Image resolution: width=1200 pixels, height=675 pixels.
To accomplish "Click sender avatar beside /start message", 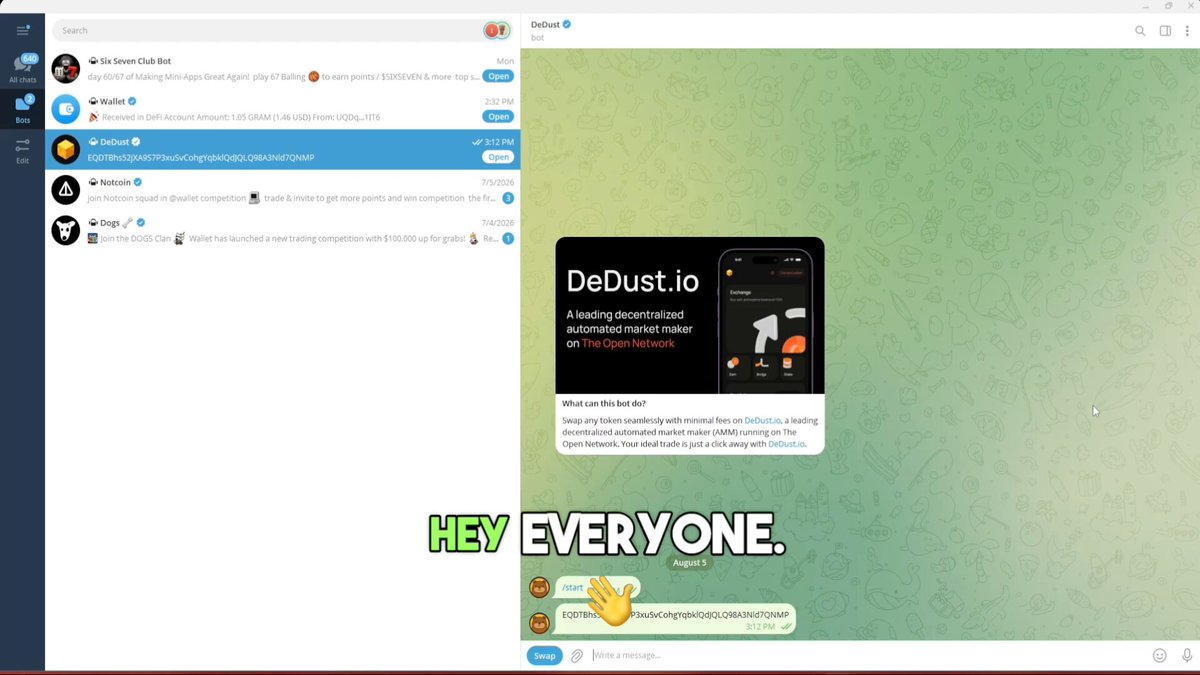I will click(x=539, y=587).
